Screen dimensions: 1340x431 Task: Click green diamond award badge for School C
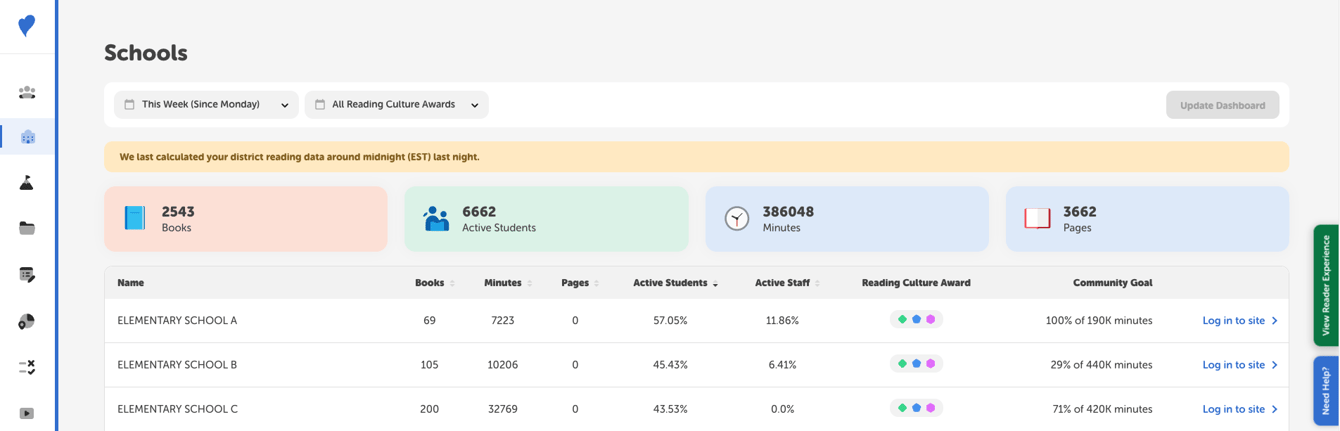pyautogui.click(x=902, y=408)
